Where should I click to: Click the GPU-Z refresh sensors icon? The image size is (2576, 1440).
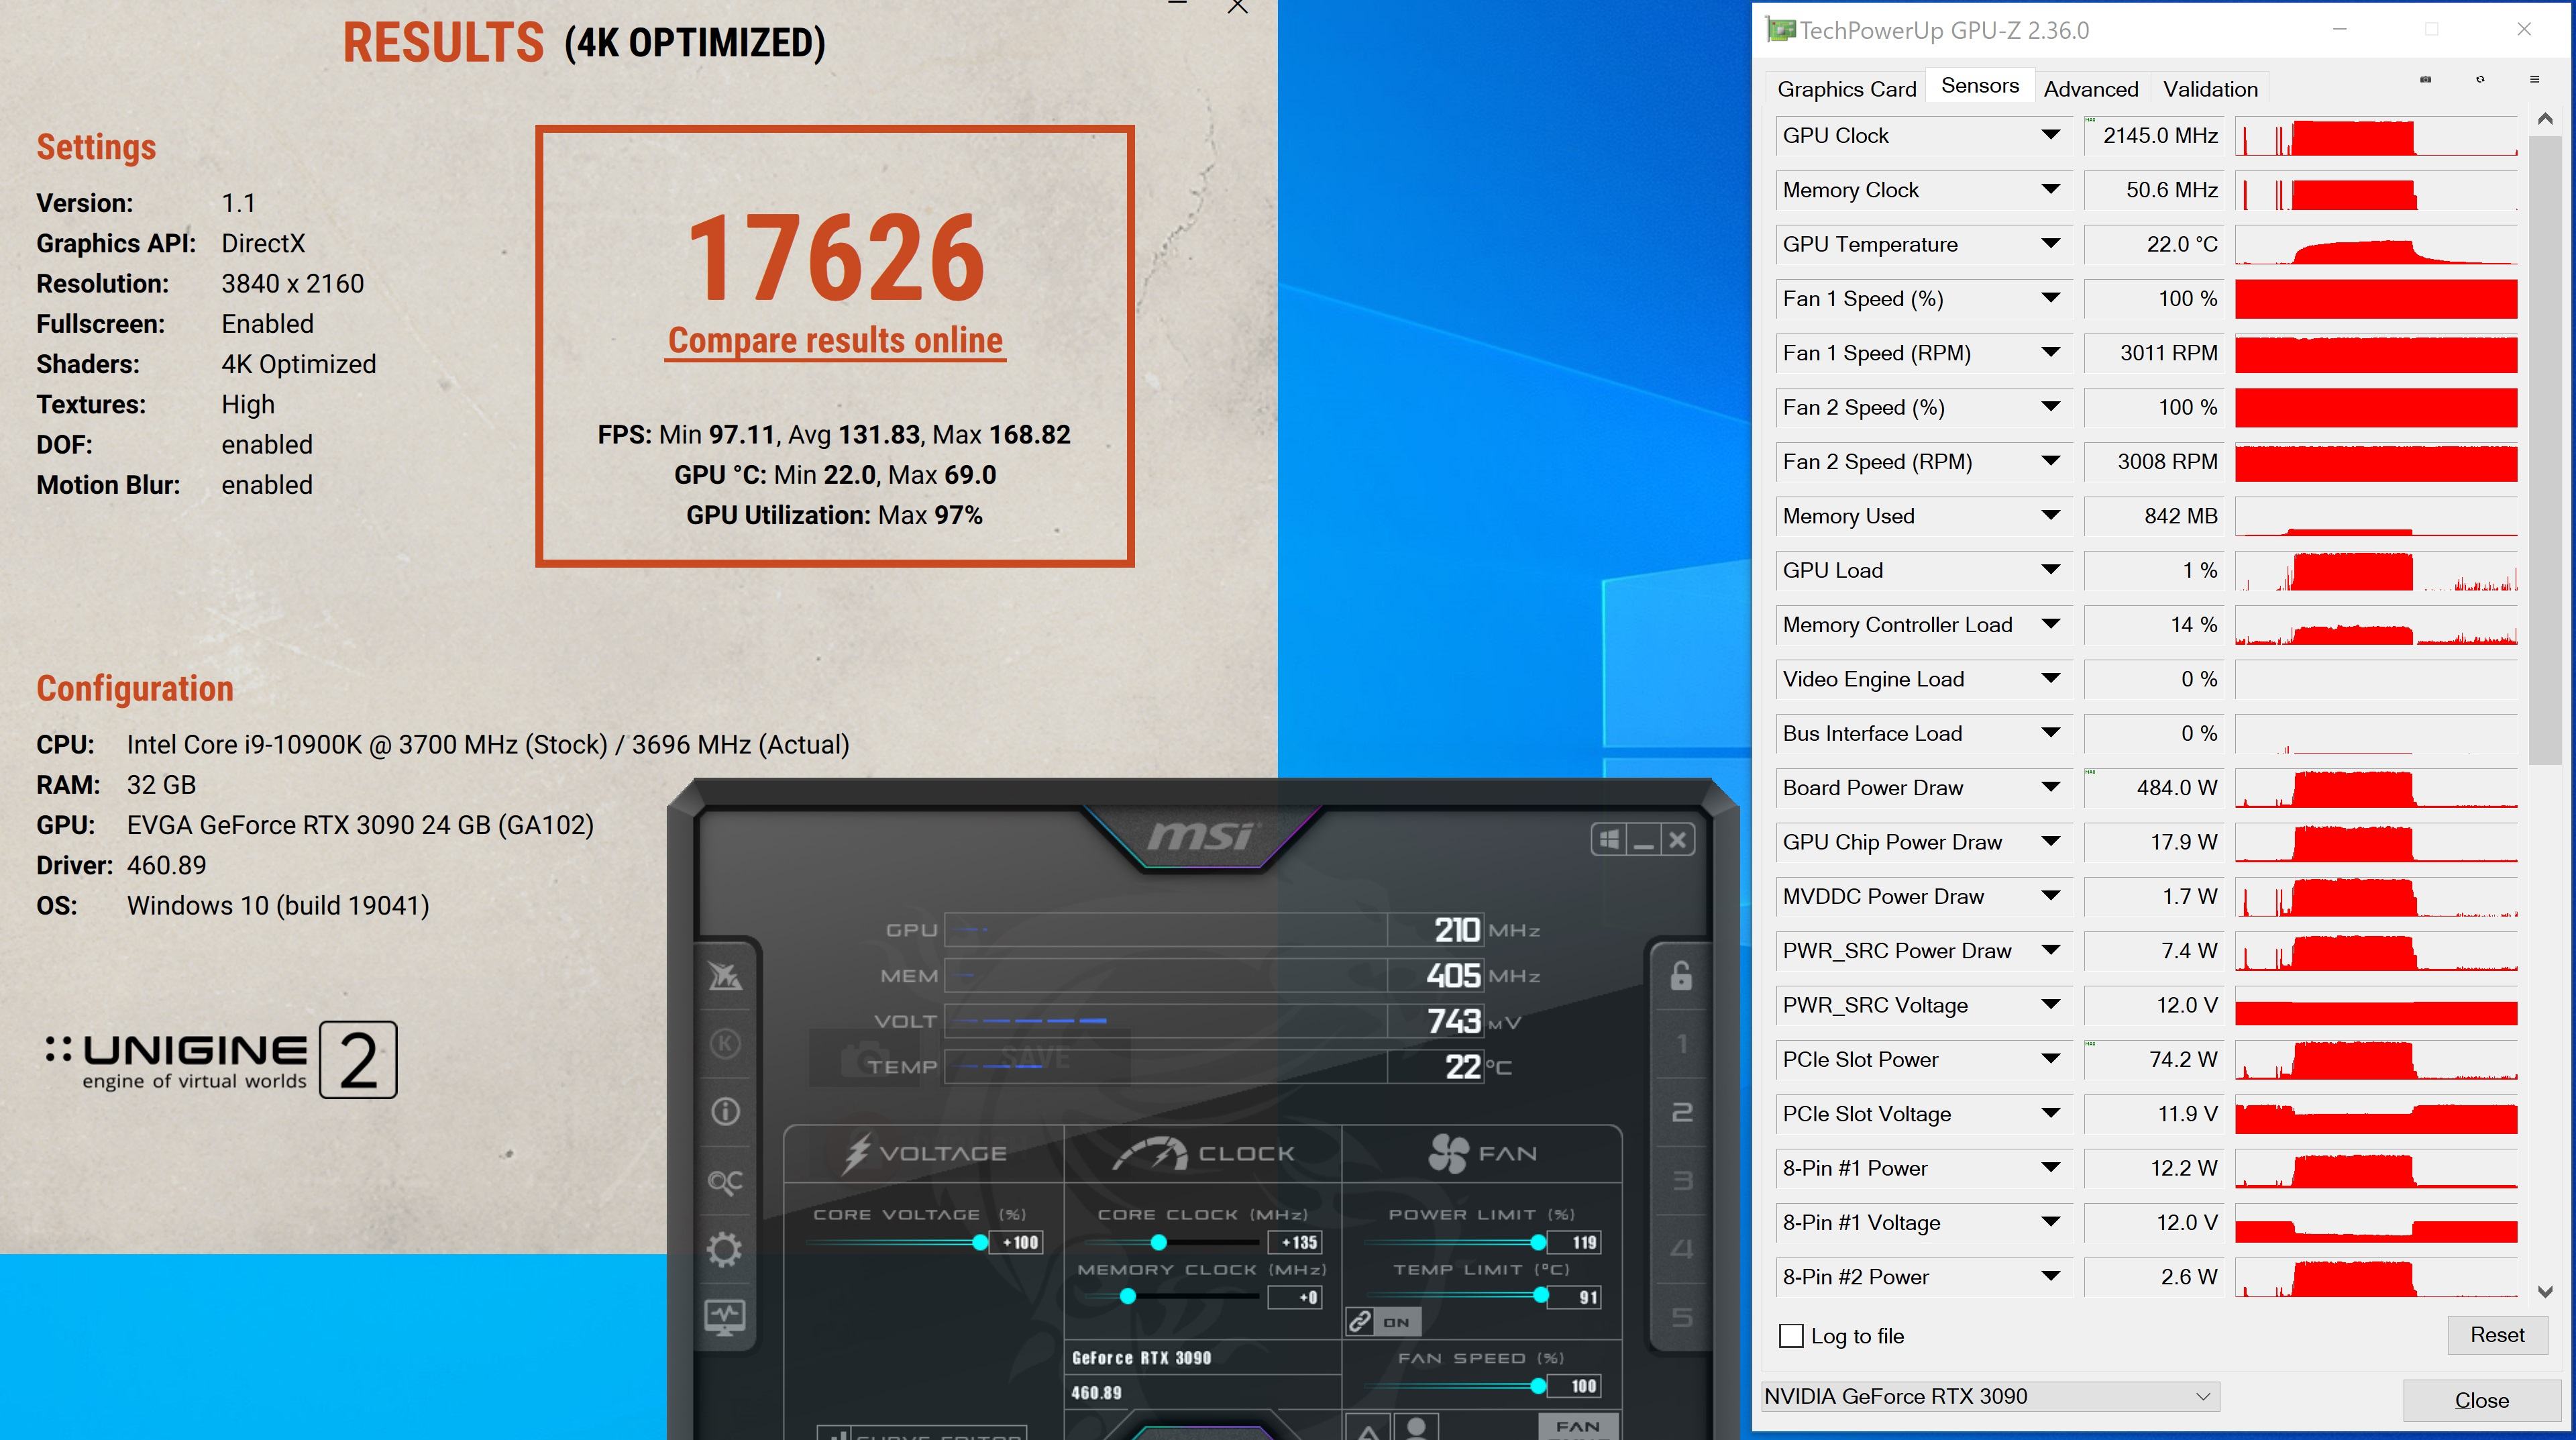[x=2480, y=79]
